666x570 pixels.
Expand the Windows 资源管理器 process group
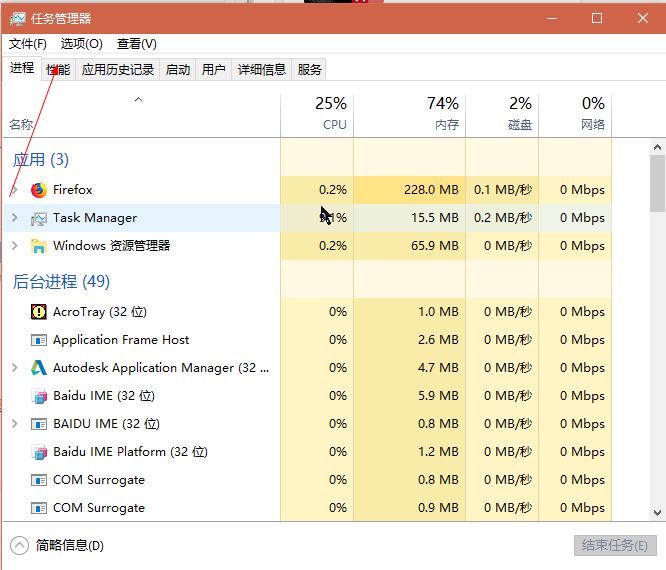14,246
